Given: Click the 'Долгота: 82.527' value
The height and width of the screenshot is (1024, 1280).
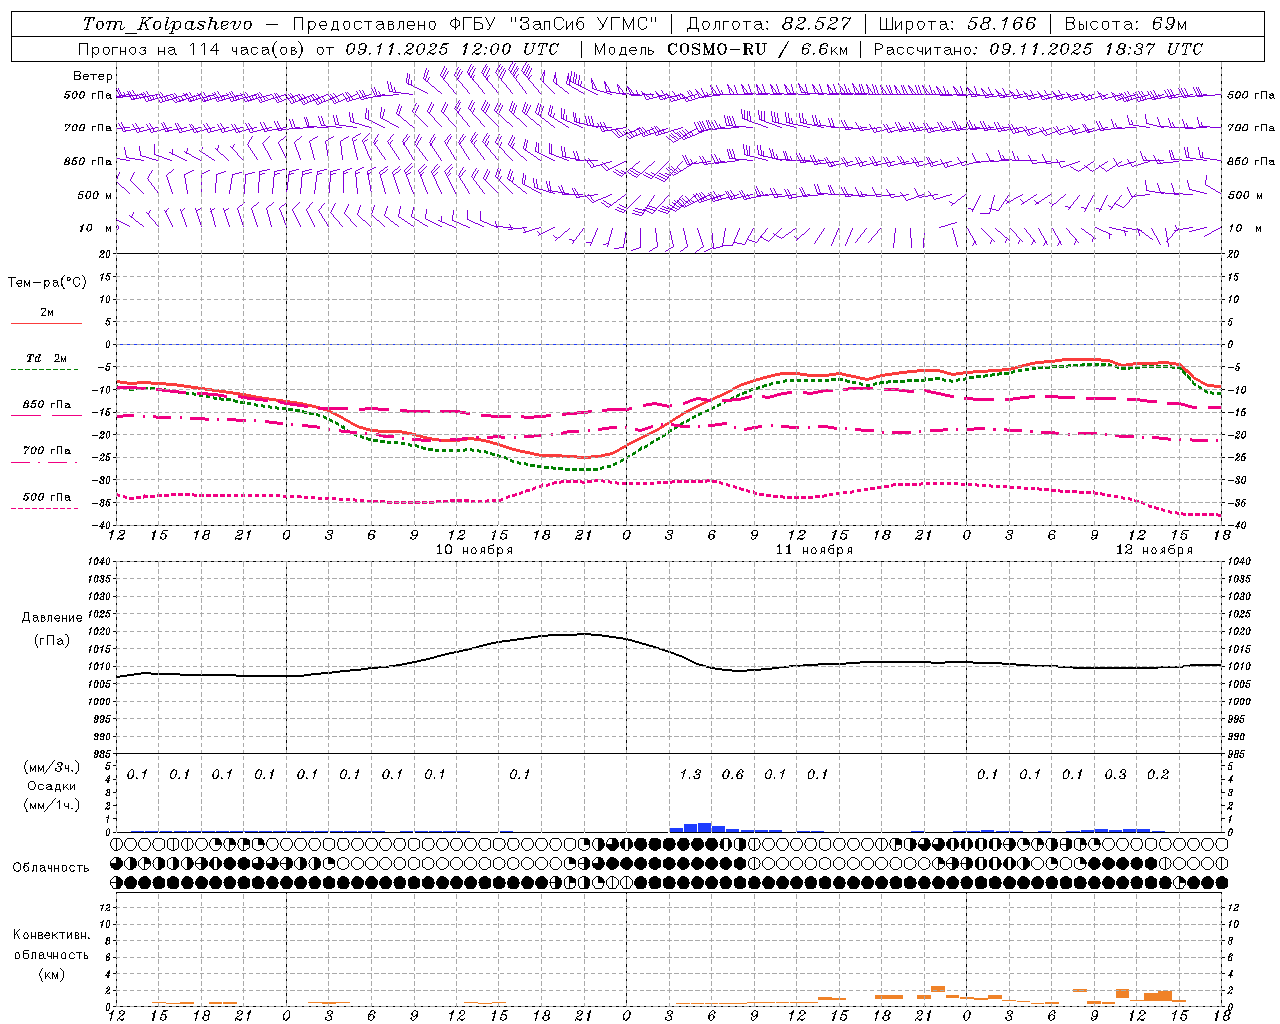Looking at the screenshot, I should (x=768, y=24).
